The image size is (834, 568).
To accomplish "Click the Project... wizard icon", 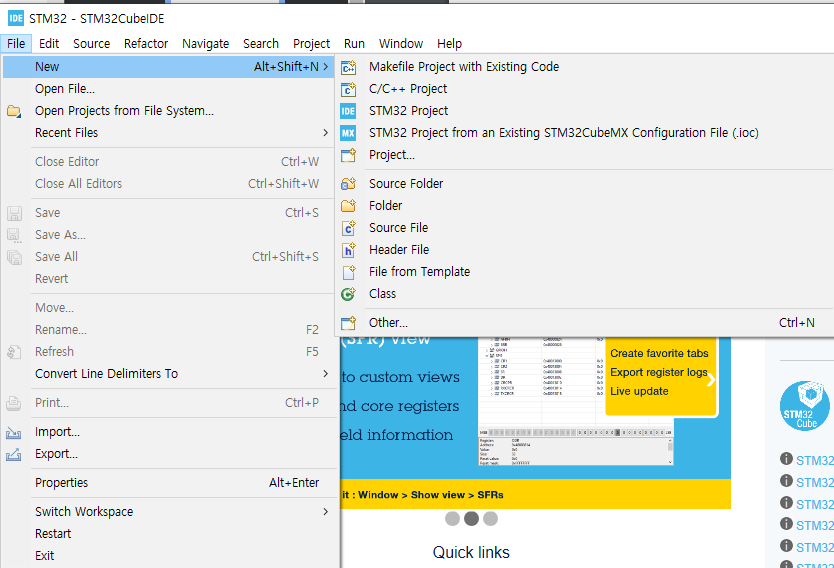I will point(348,155).
